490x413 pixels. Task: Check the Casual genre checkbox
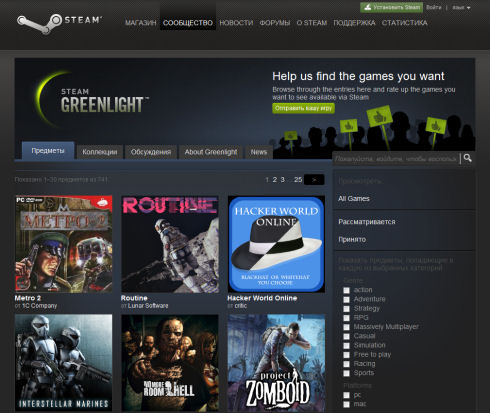tap(347, 336)
